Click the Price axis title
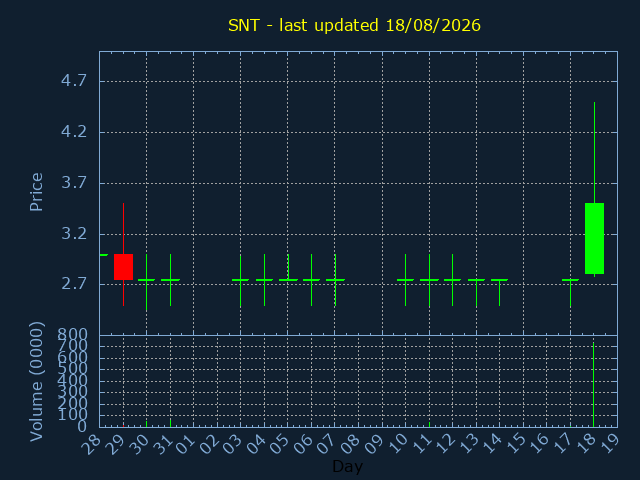This screenshot has width=640, height=480. pos(36,192)
